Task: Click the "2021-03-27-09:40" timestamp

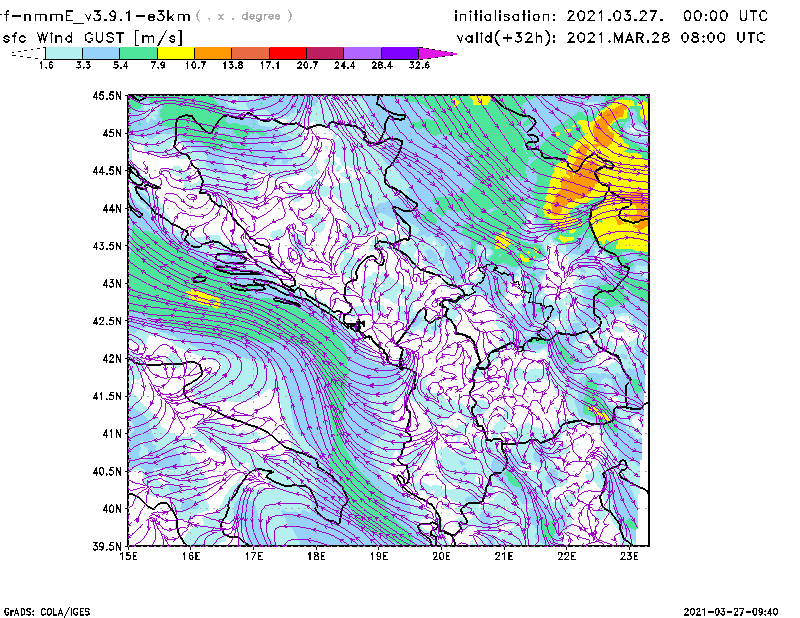Action: tap(731, 612)
